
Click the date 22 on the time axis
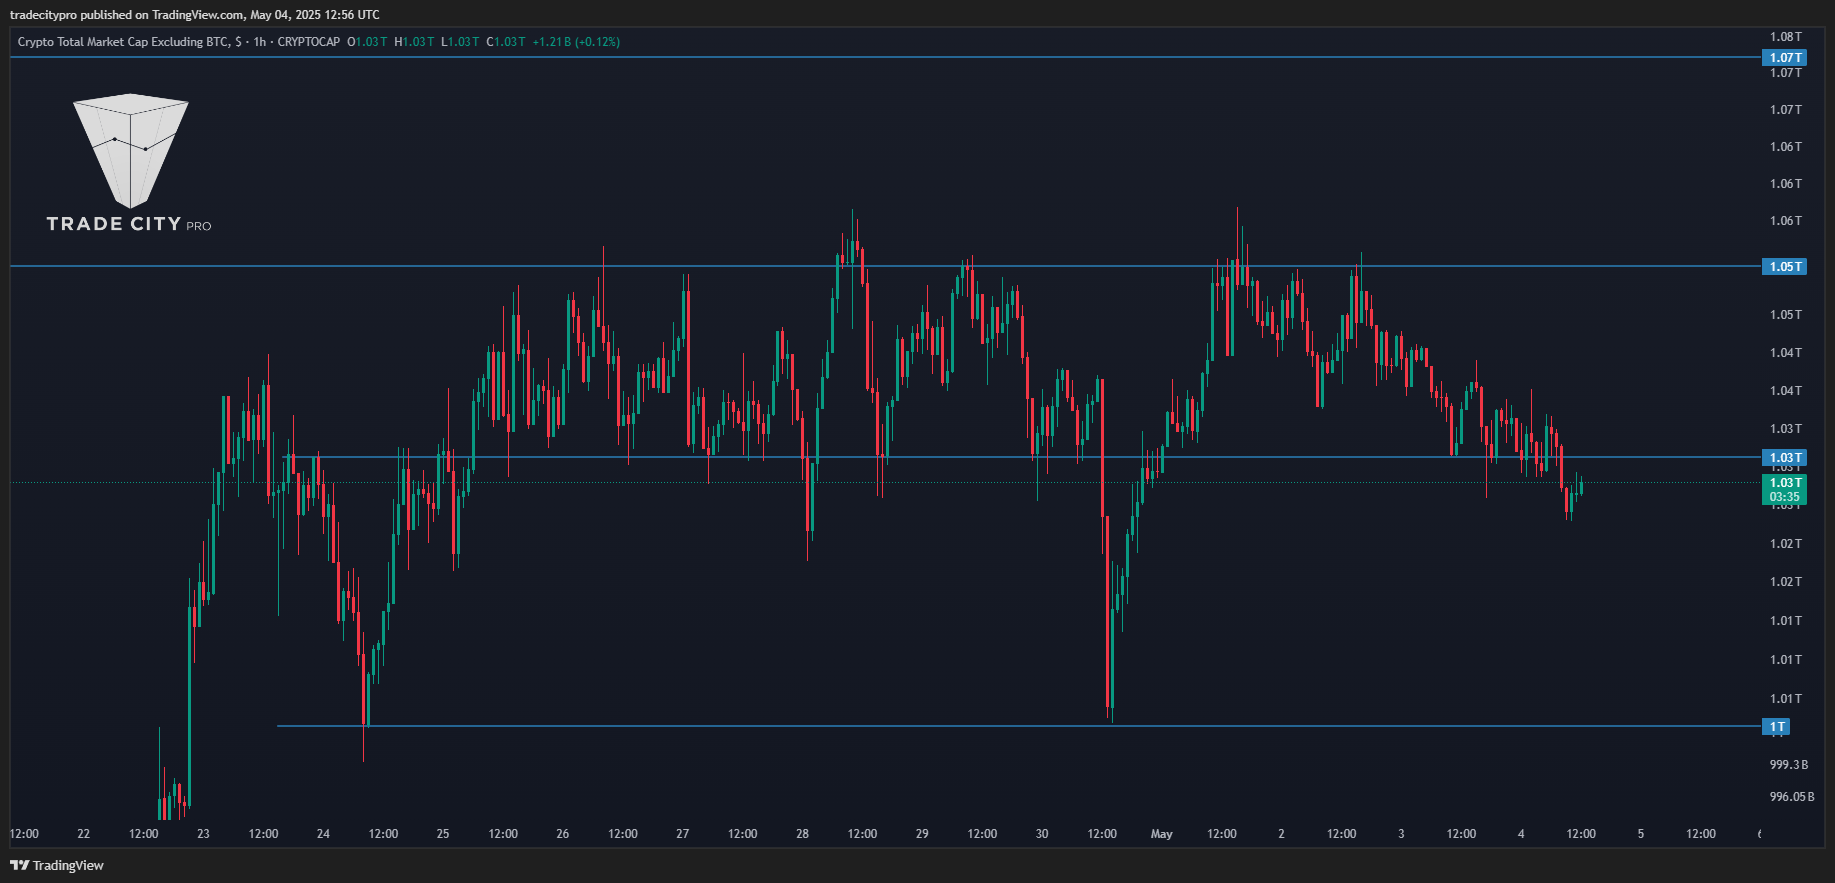pyautogui.click(x=84, y=834)
